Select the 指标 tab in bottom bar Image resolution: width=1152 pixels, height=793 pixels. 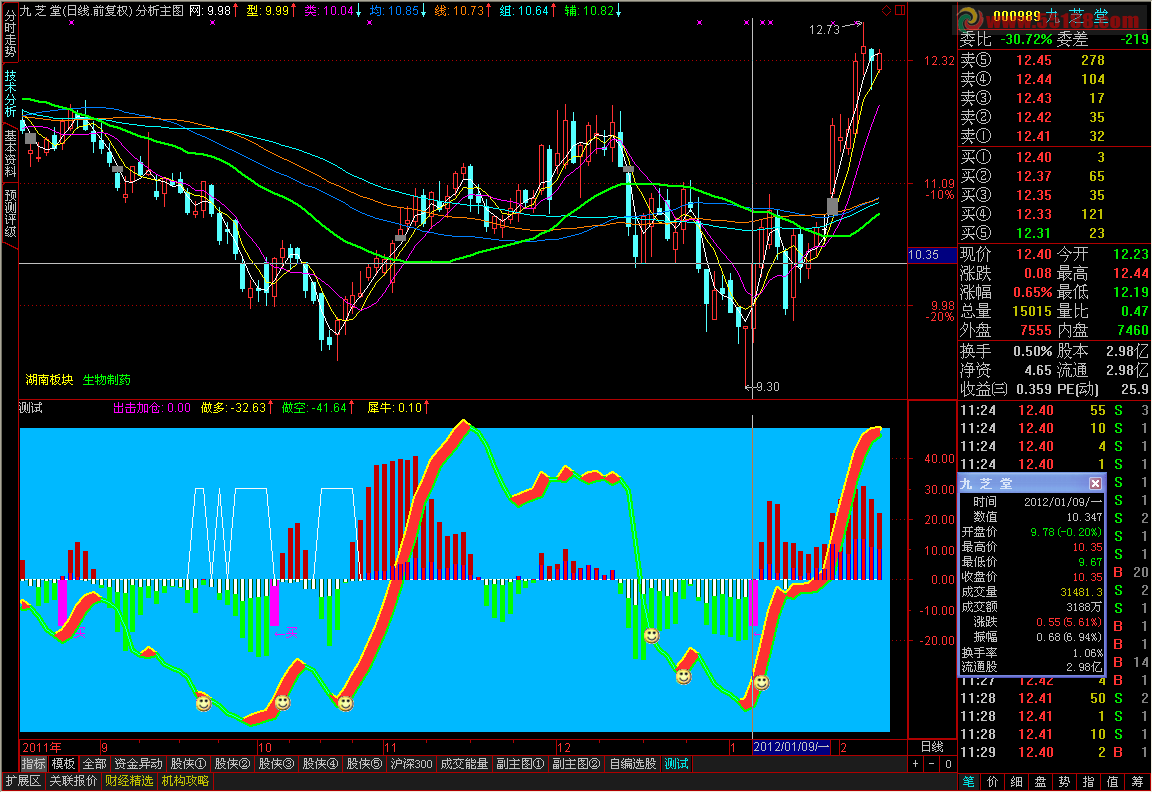point(33,764)
